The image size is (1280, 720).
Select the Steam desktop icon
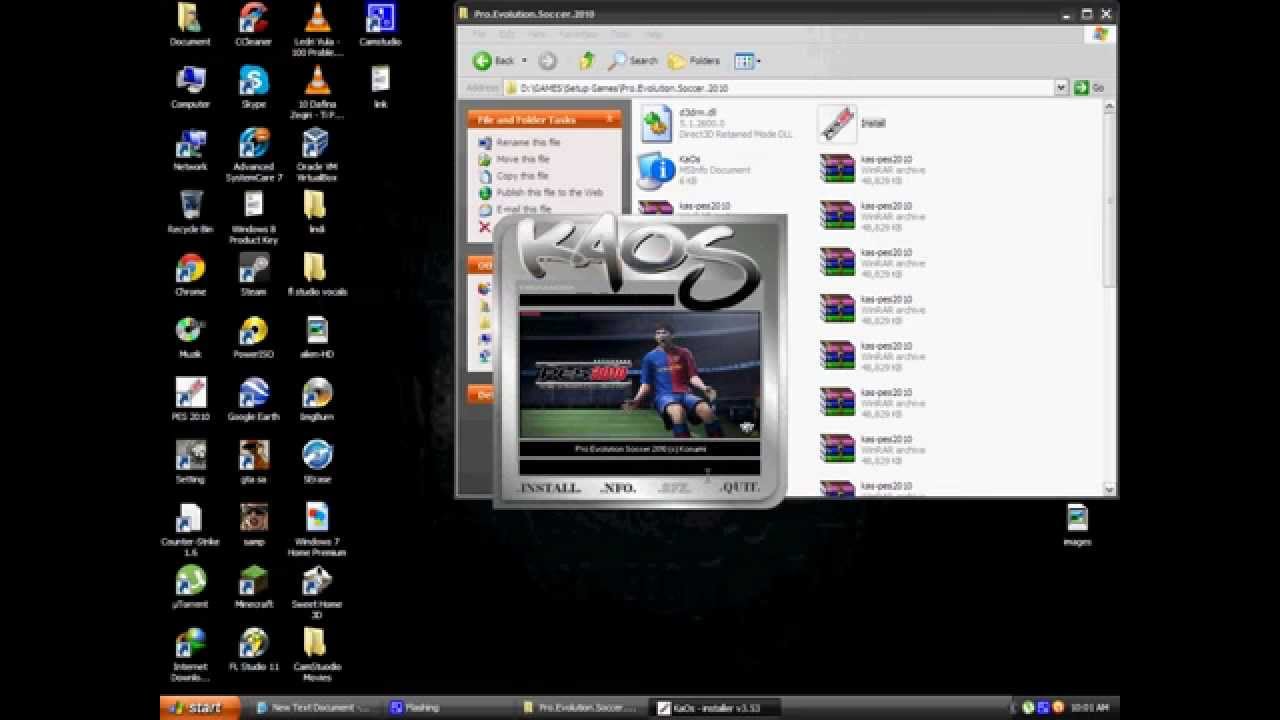point(253,276)
